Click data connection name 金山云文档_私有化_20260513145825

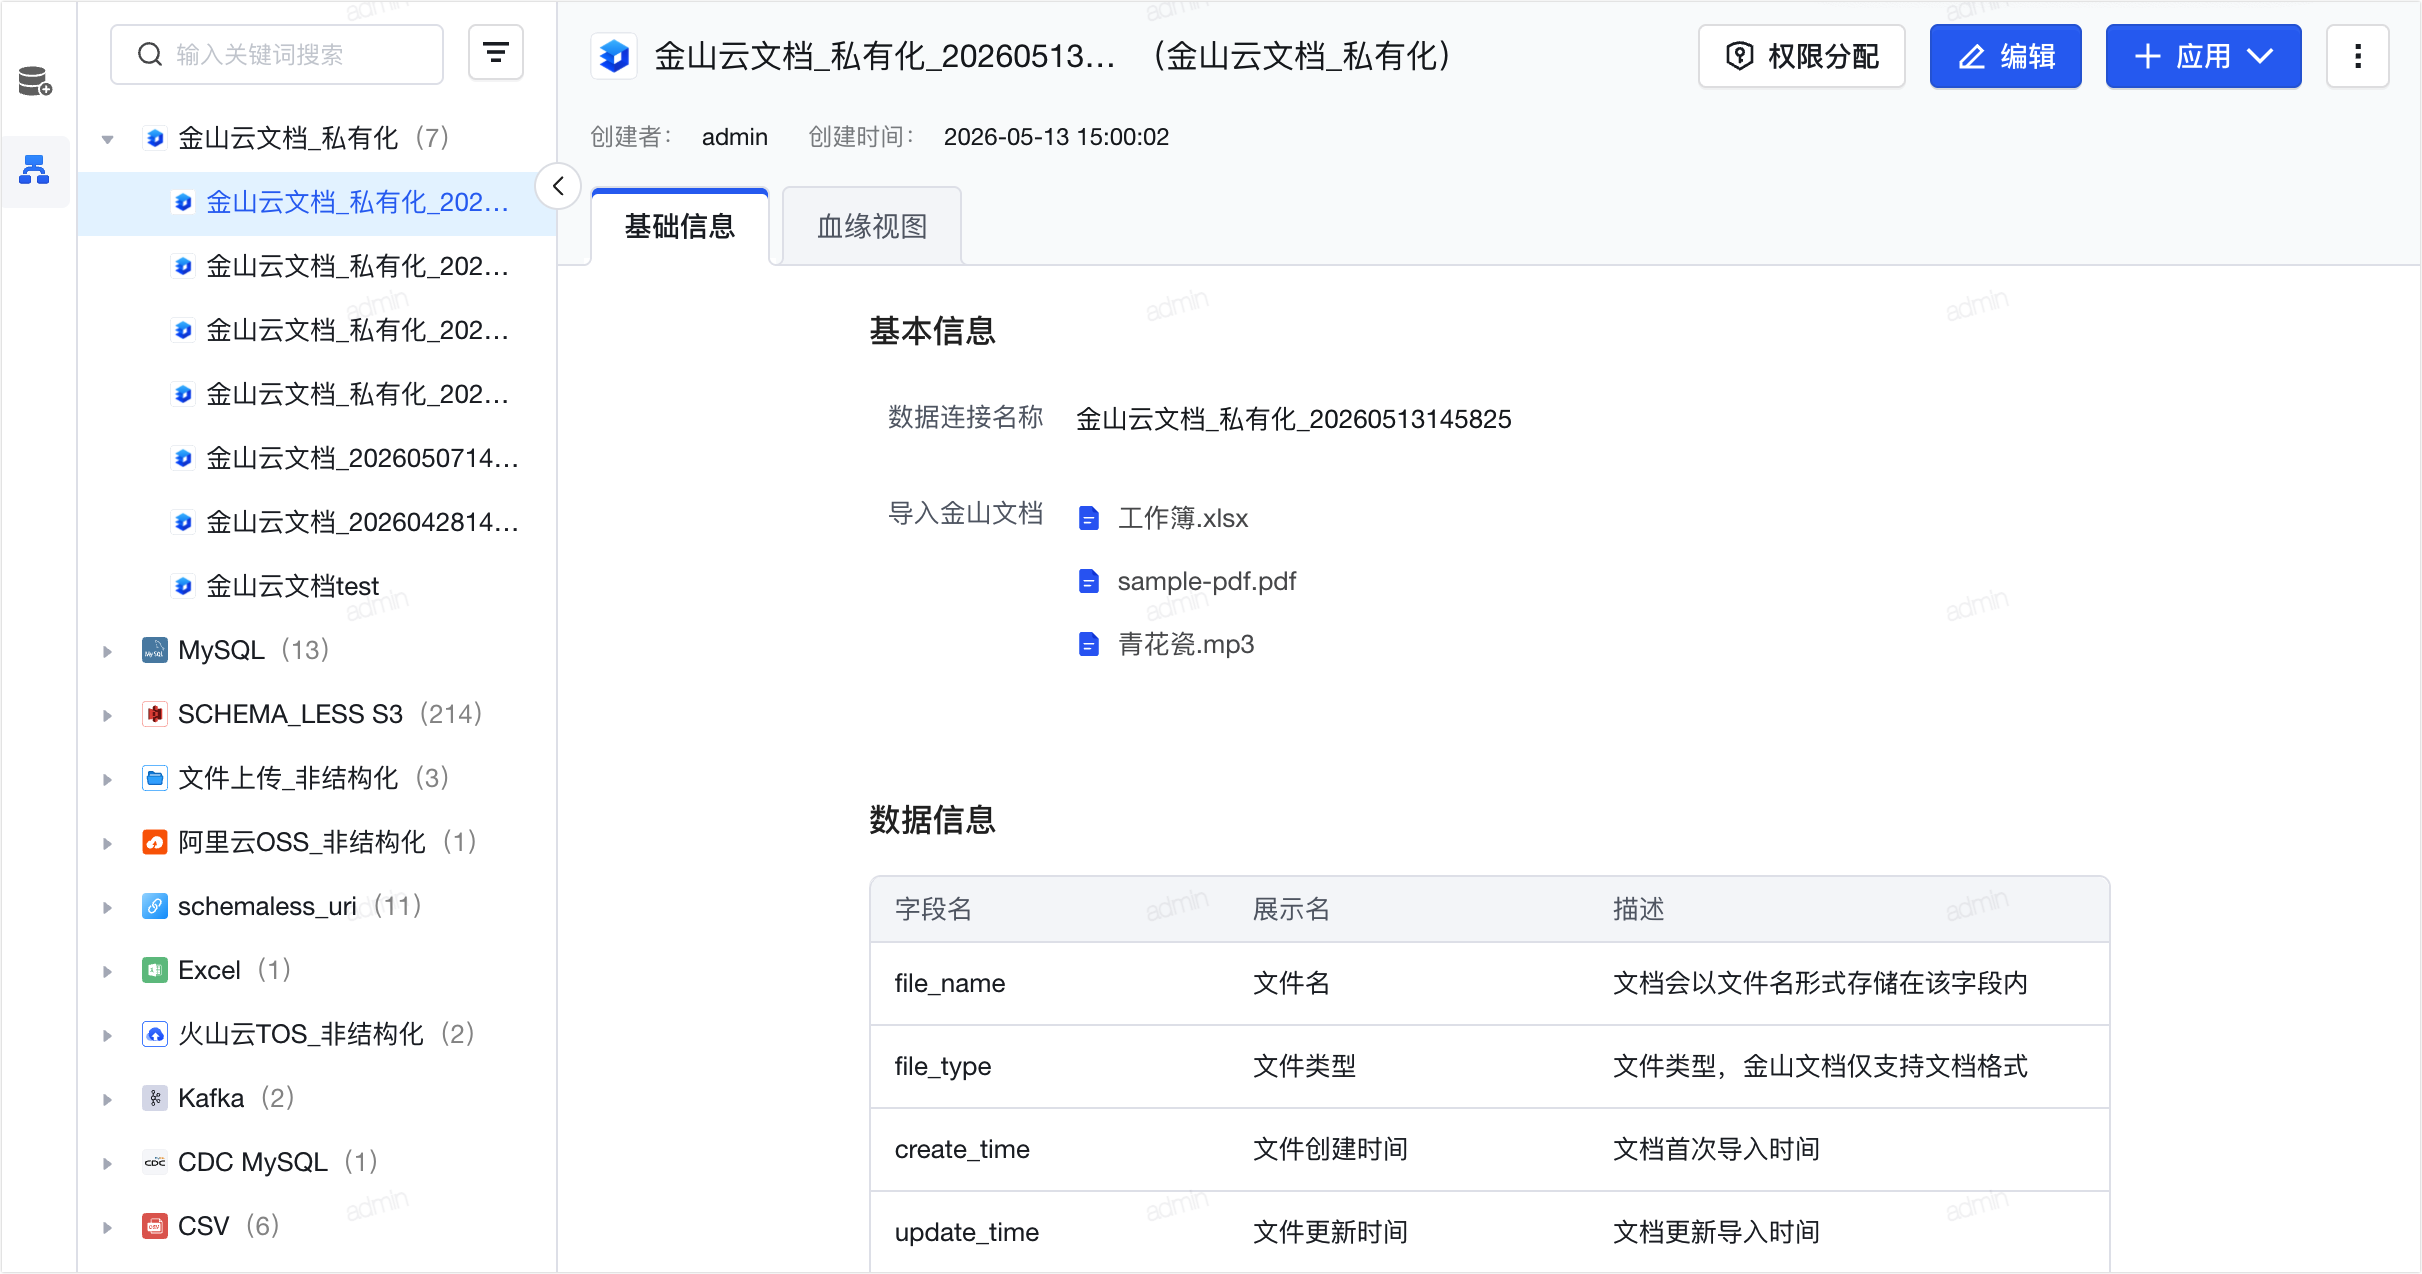point(1294,419)
